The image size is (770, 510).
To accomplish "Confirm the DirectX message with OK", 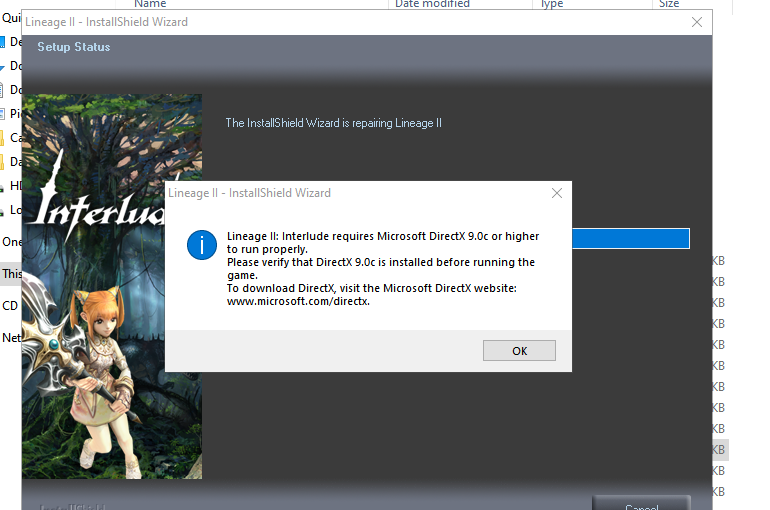I will click(x=519, y=350).
